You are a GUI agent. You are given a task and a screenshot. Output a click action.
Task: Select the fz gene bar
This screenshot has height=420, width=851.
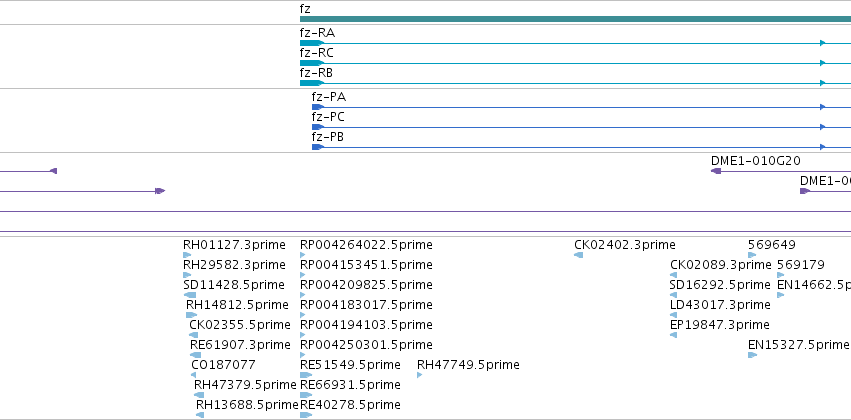click(575, 19)
